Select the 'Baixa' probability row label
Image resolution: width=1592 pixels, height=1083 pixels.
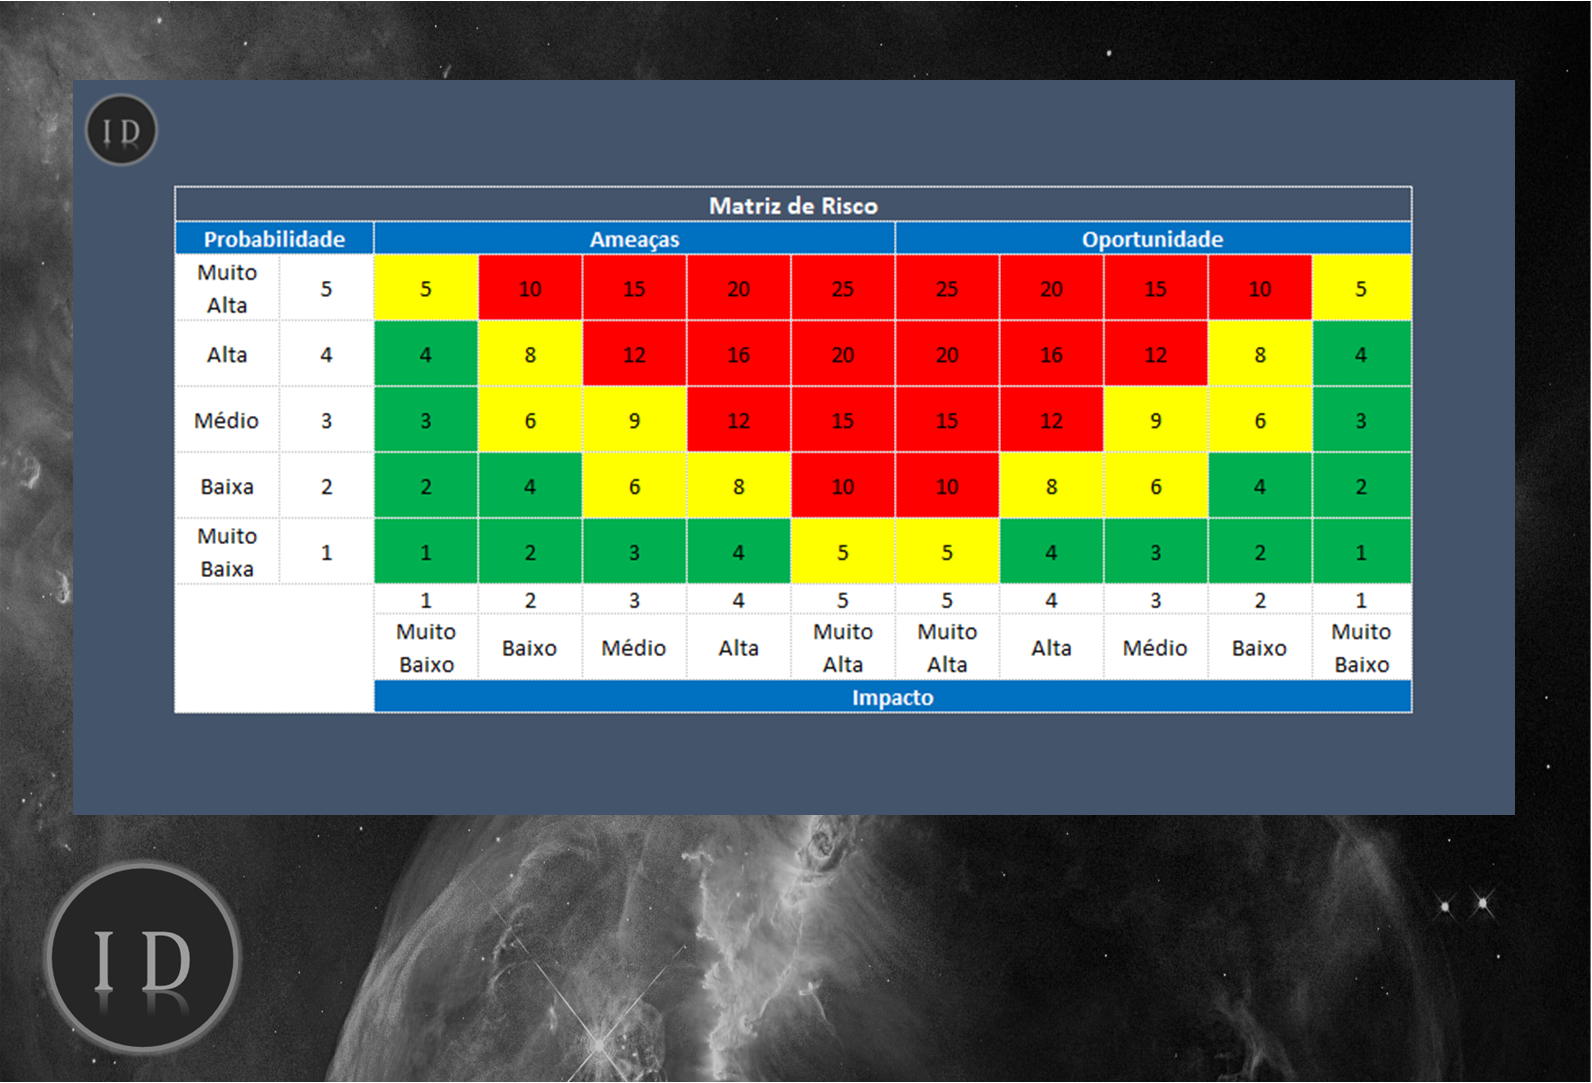point(227,486)
